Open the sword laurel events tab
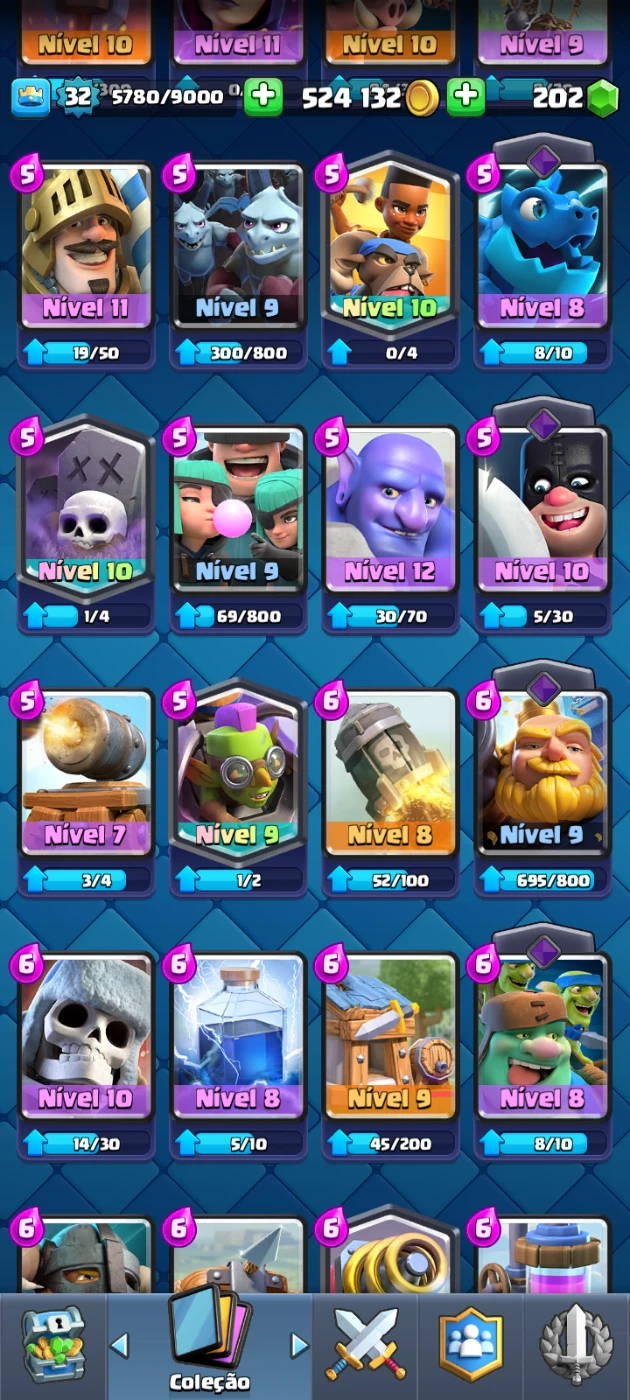630x1400 pixels. 576,1345
